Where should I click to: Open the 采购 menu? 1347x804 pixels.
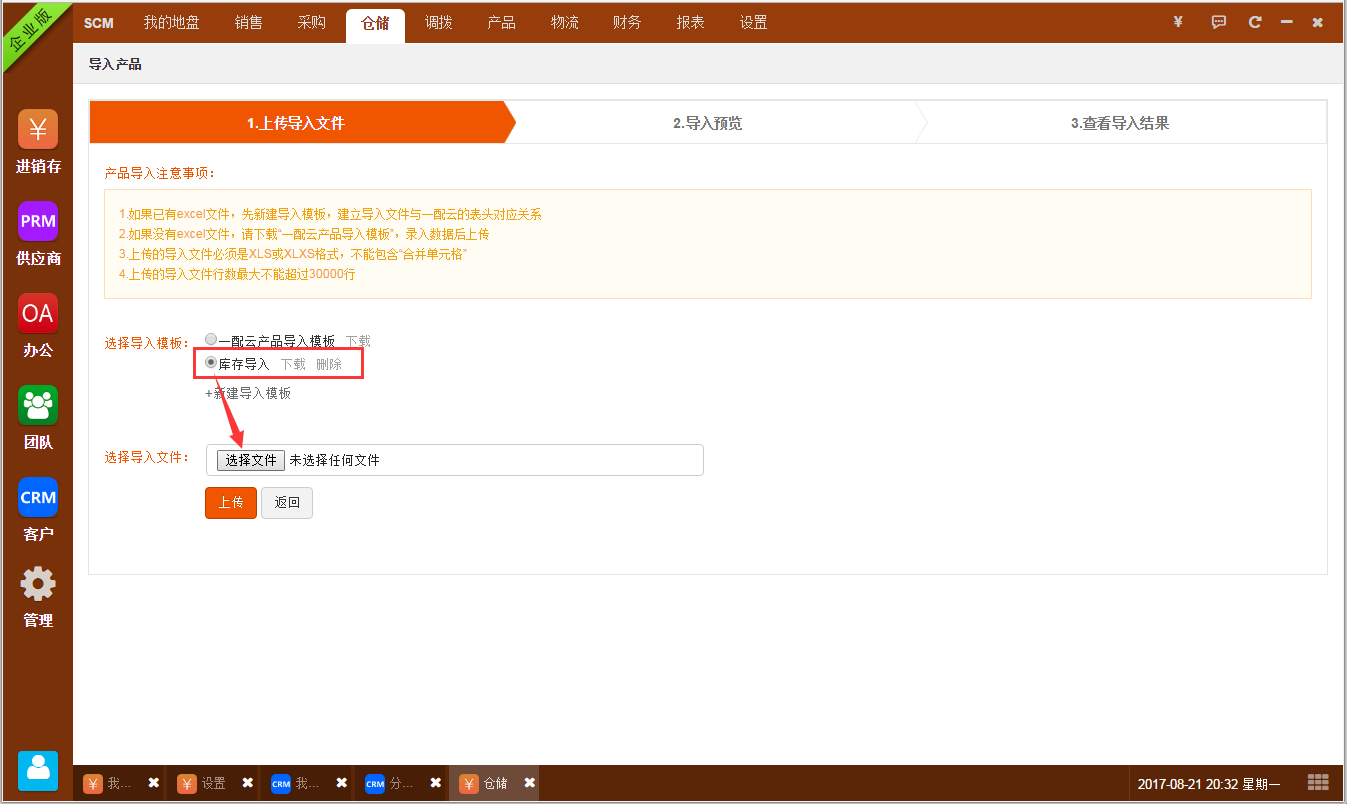coord(312,22)
